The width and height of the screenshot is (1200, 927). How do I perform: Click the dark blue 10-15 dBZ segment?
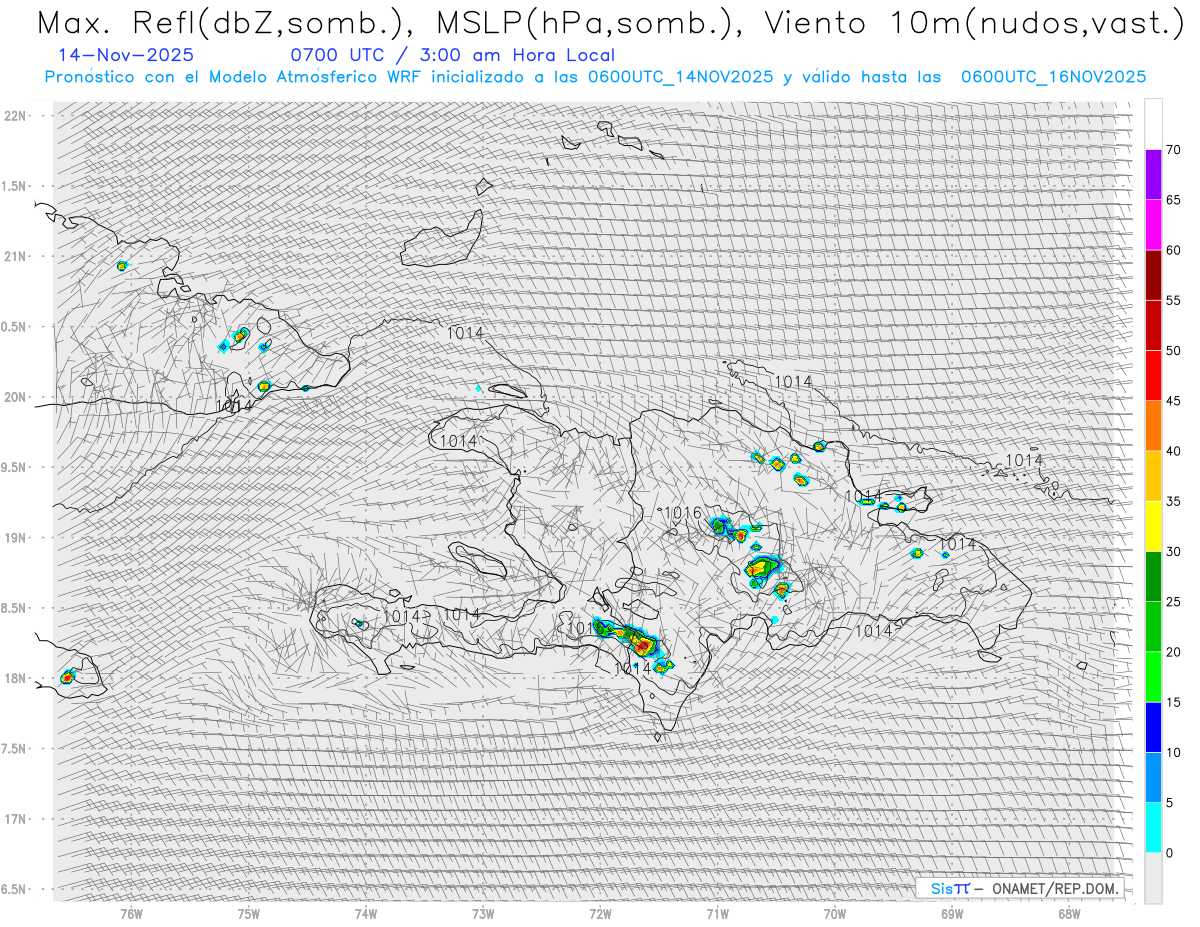coord(1153,727)
